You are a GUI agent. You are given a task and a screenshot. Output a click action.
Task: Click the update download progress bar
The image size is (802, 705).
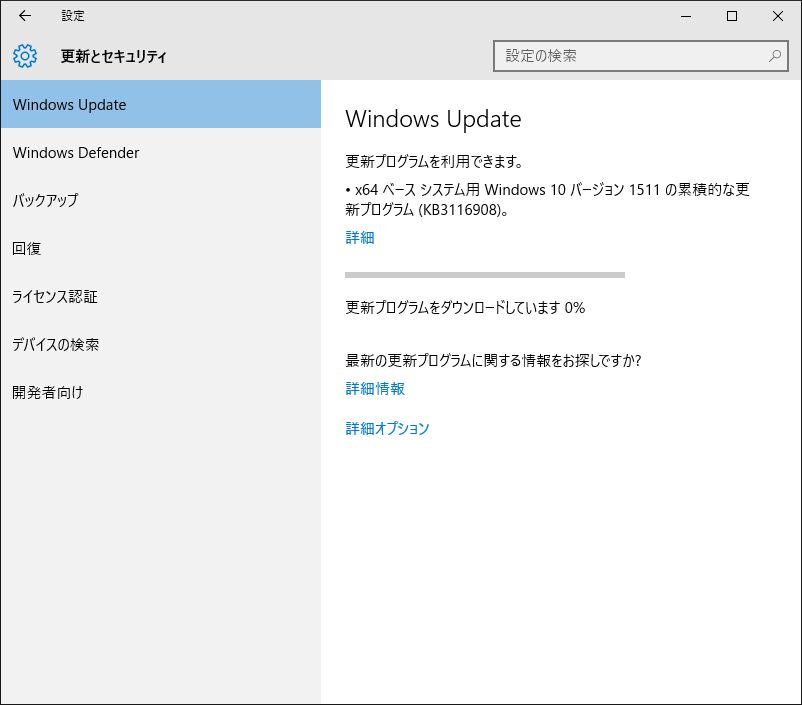tap(484, 274)
